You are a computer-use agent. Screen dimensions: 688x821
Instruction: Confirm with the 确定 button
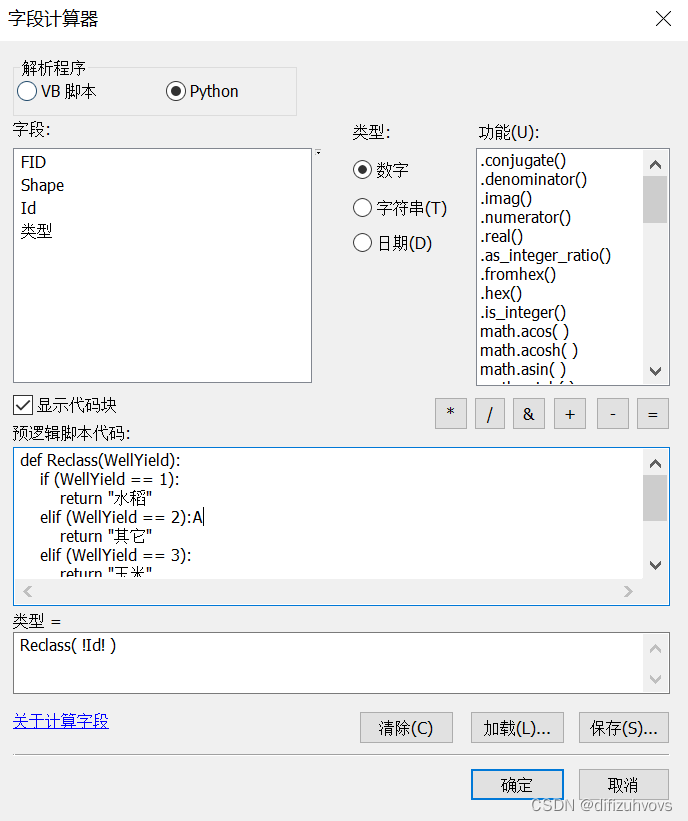click(x=517, y=784)
